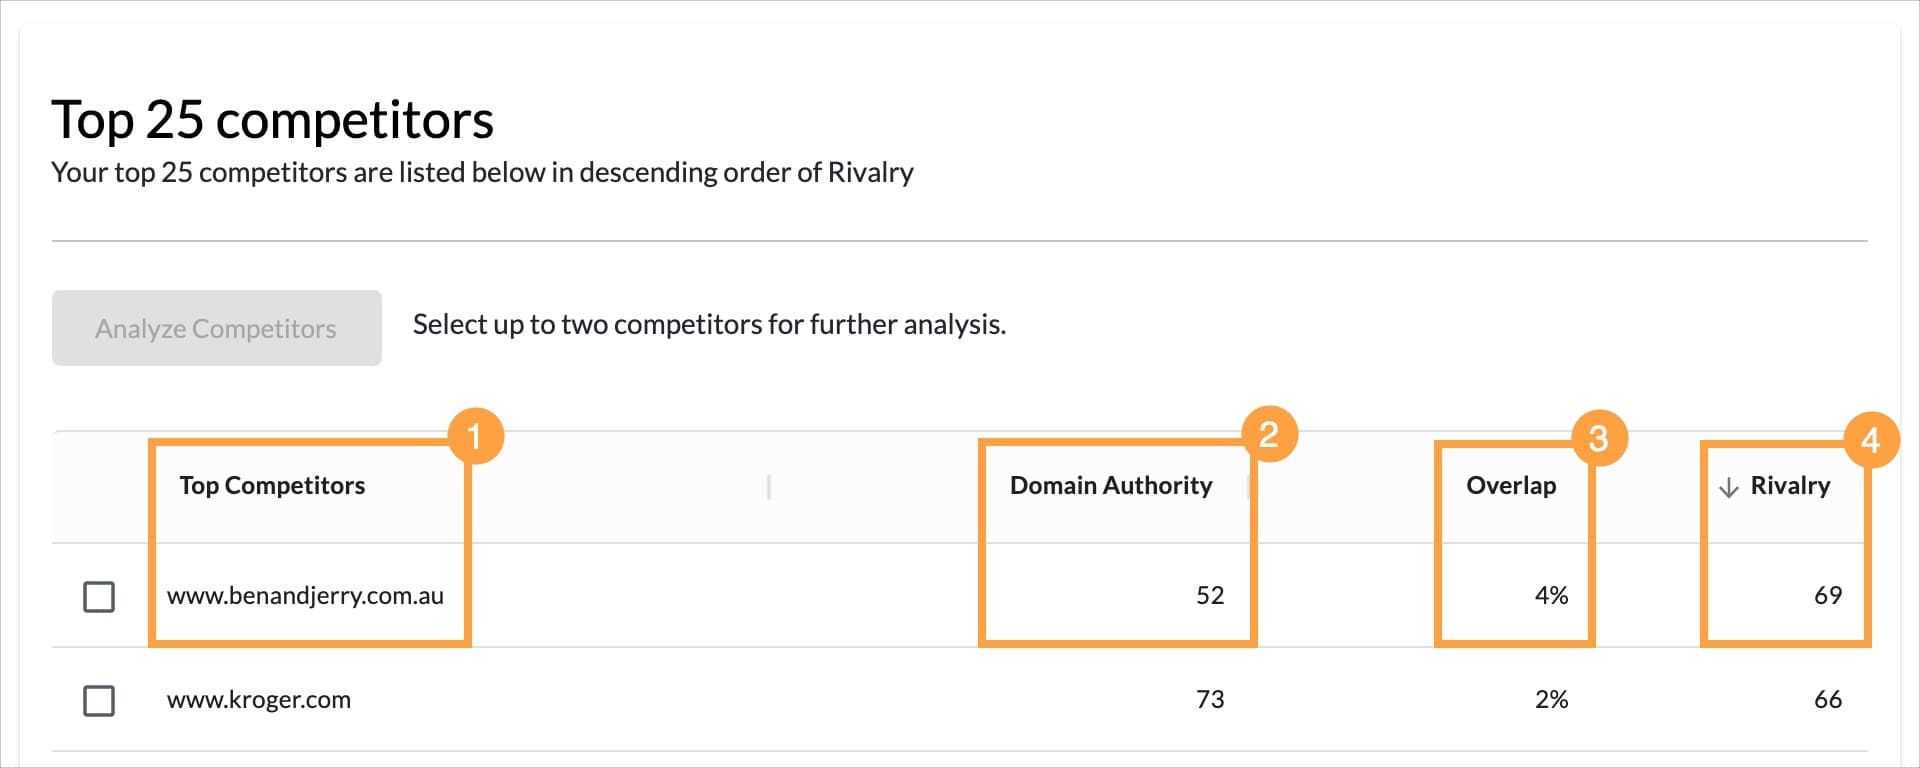Open the www.benandjerry.com.au competitor entry
The image size is (1920, 768).
[305, 595]
